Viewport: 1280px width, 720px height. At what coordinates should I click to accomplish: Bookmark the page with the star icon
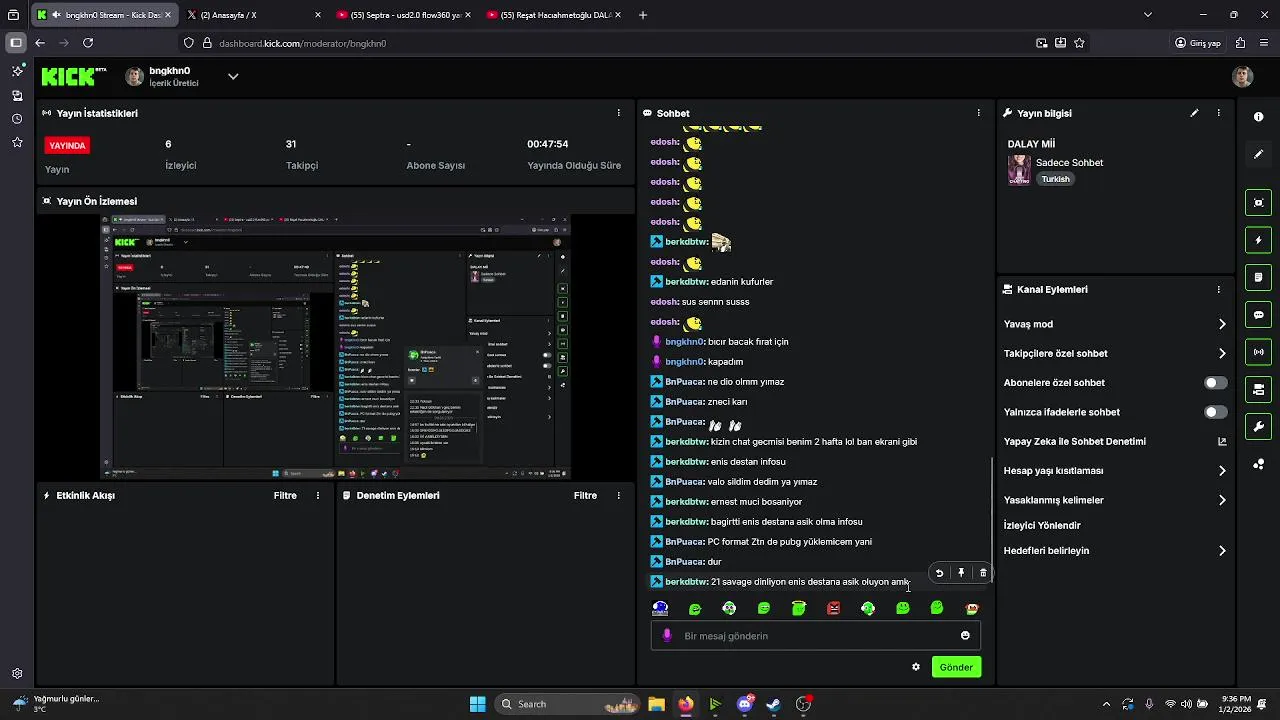click(x=1079, y=43)
